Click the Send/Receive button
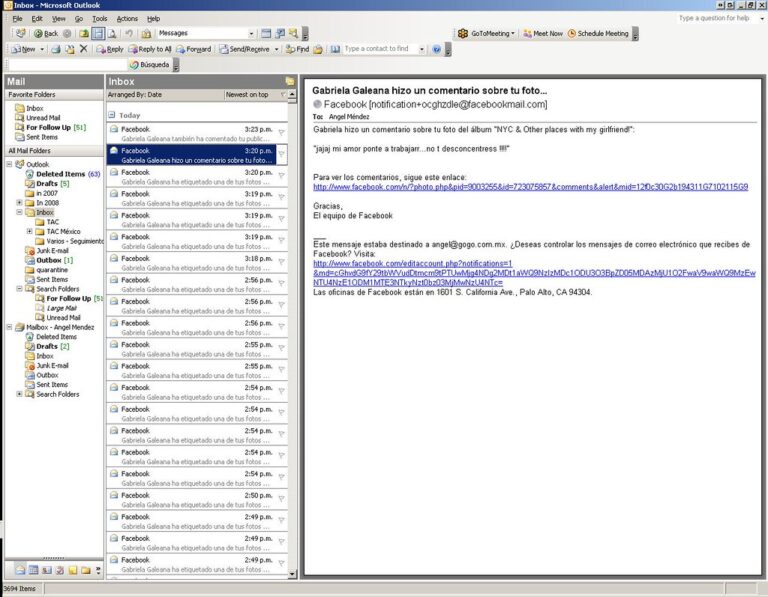This screenshot has width=768, height=597. pos(244,49)
